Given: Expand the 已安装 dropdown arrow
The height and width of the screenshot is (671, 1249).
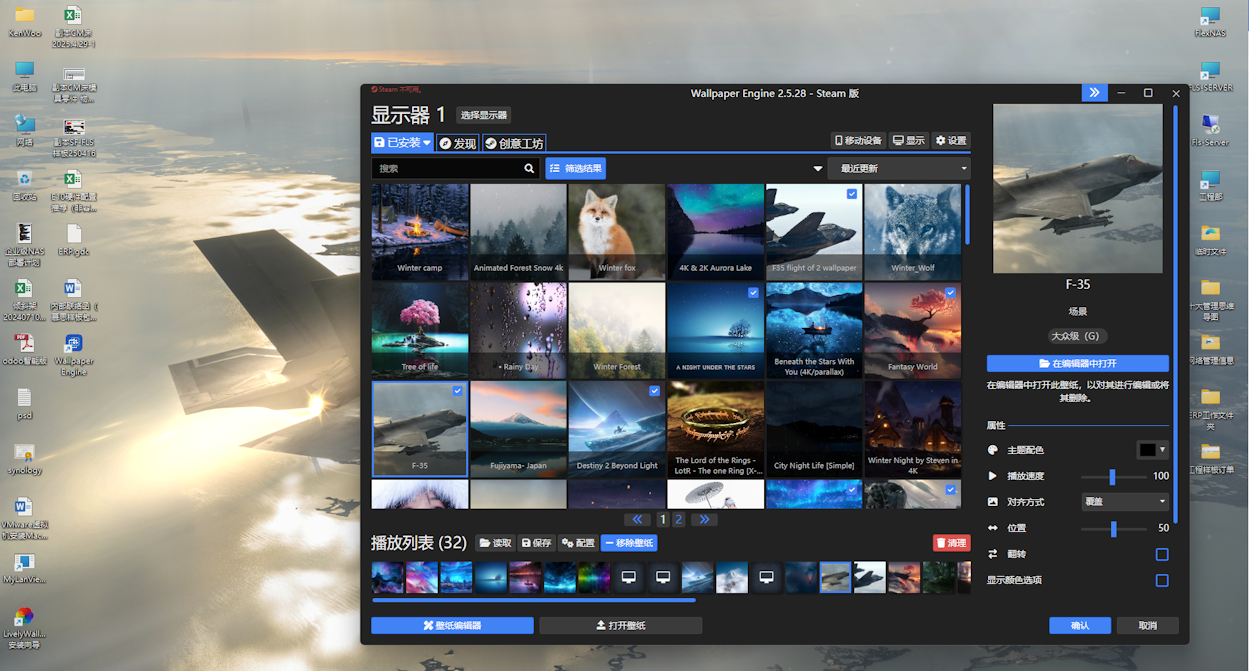Looking at the screenshot, I should (x=427, y=143).
